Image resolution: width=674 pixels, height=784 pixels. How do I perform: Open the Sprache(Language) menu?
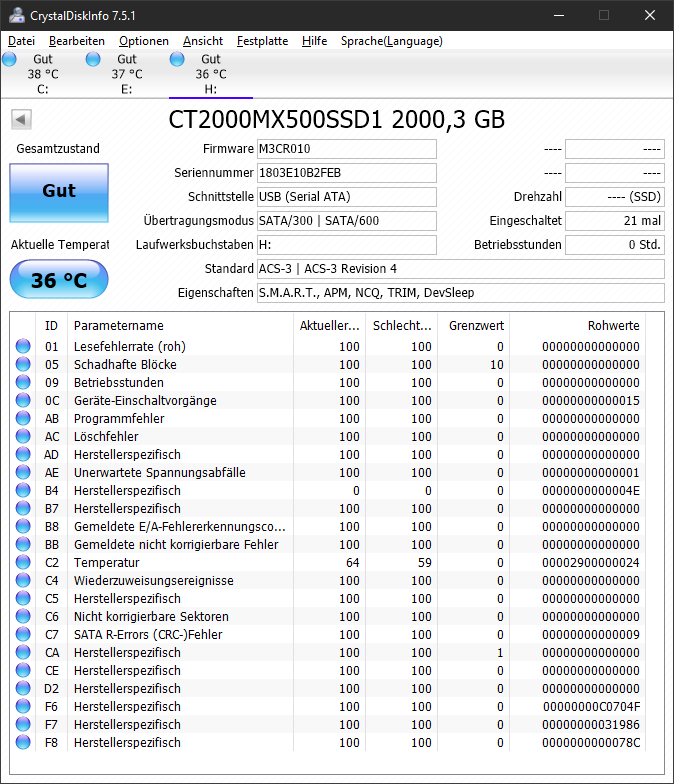(392, 41)
